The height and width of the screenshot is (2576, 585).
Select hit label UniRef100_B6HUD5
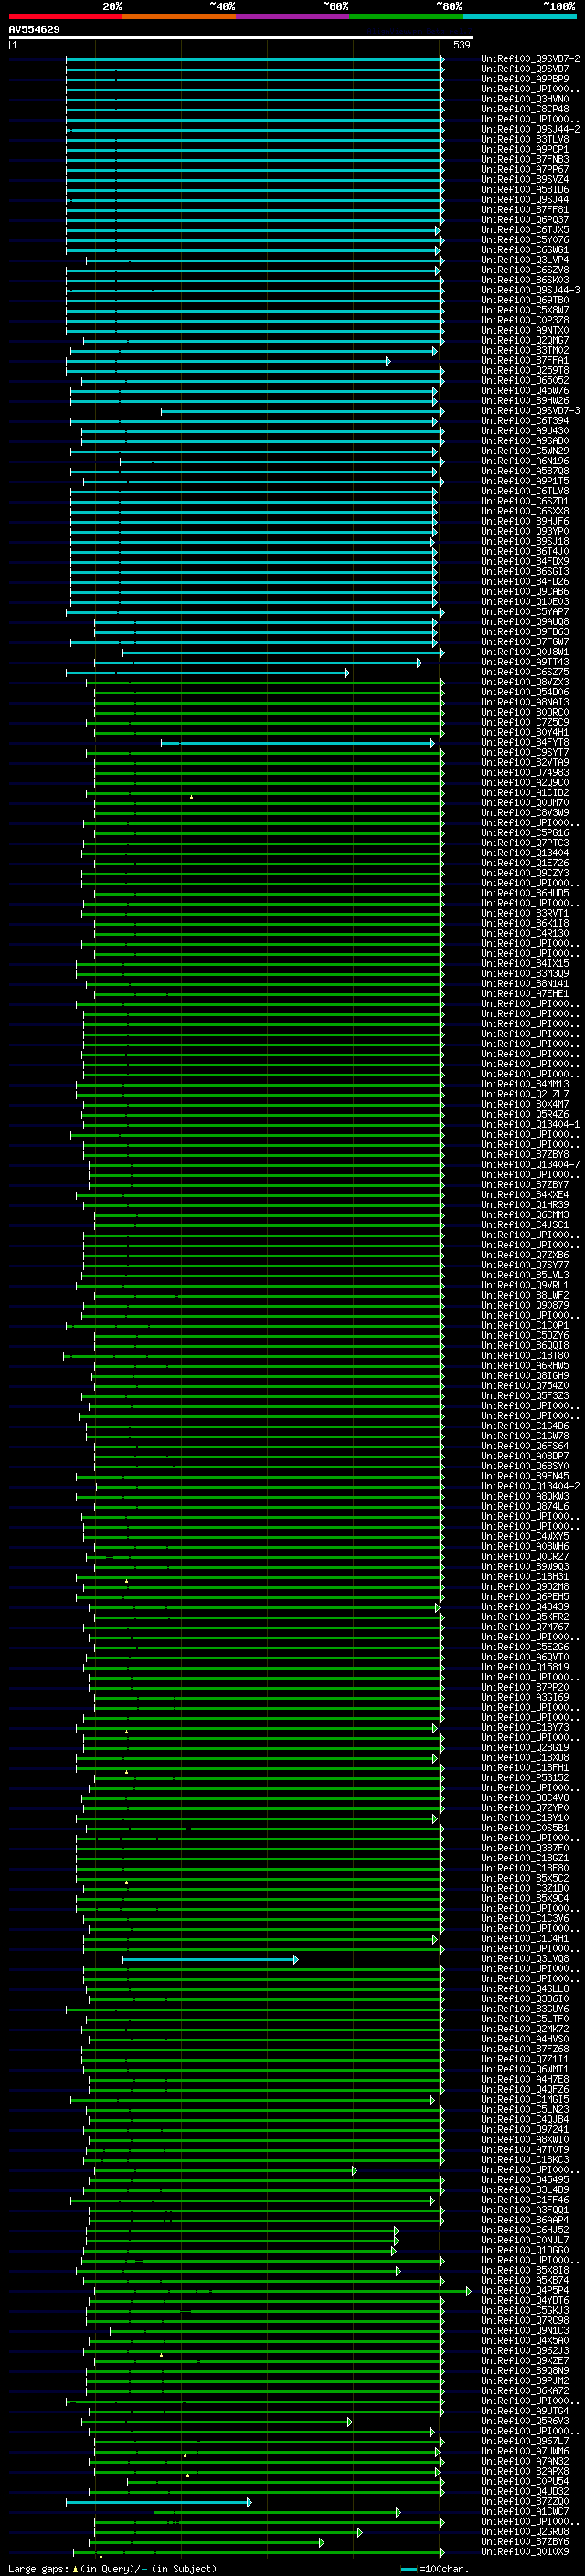[525, 893]
